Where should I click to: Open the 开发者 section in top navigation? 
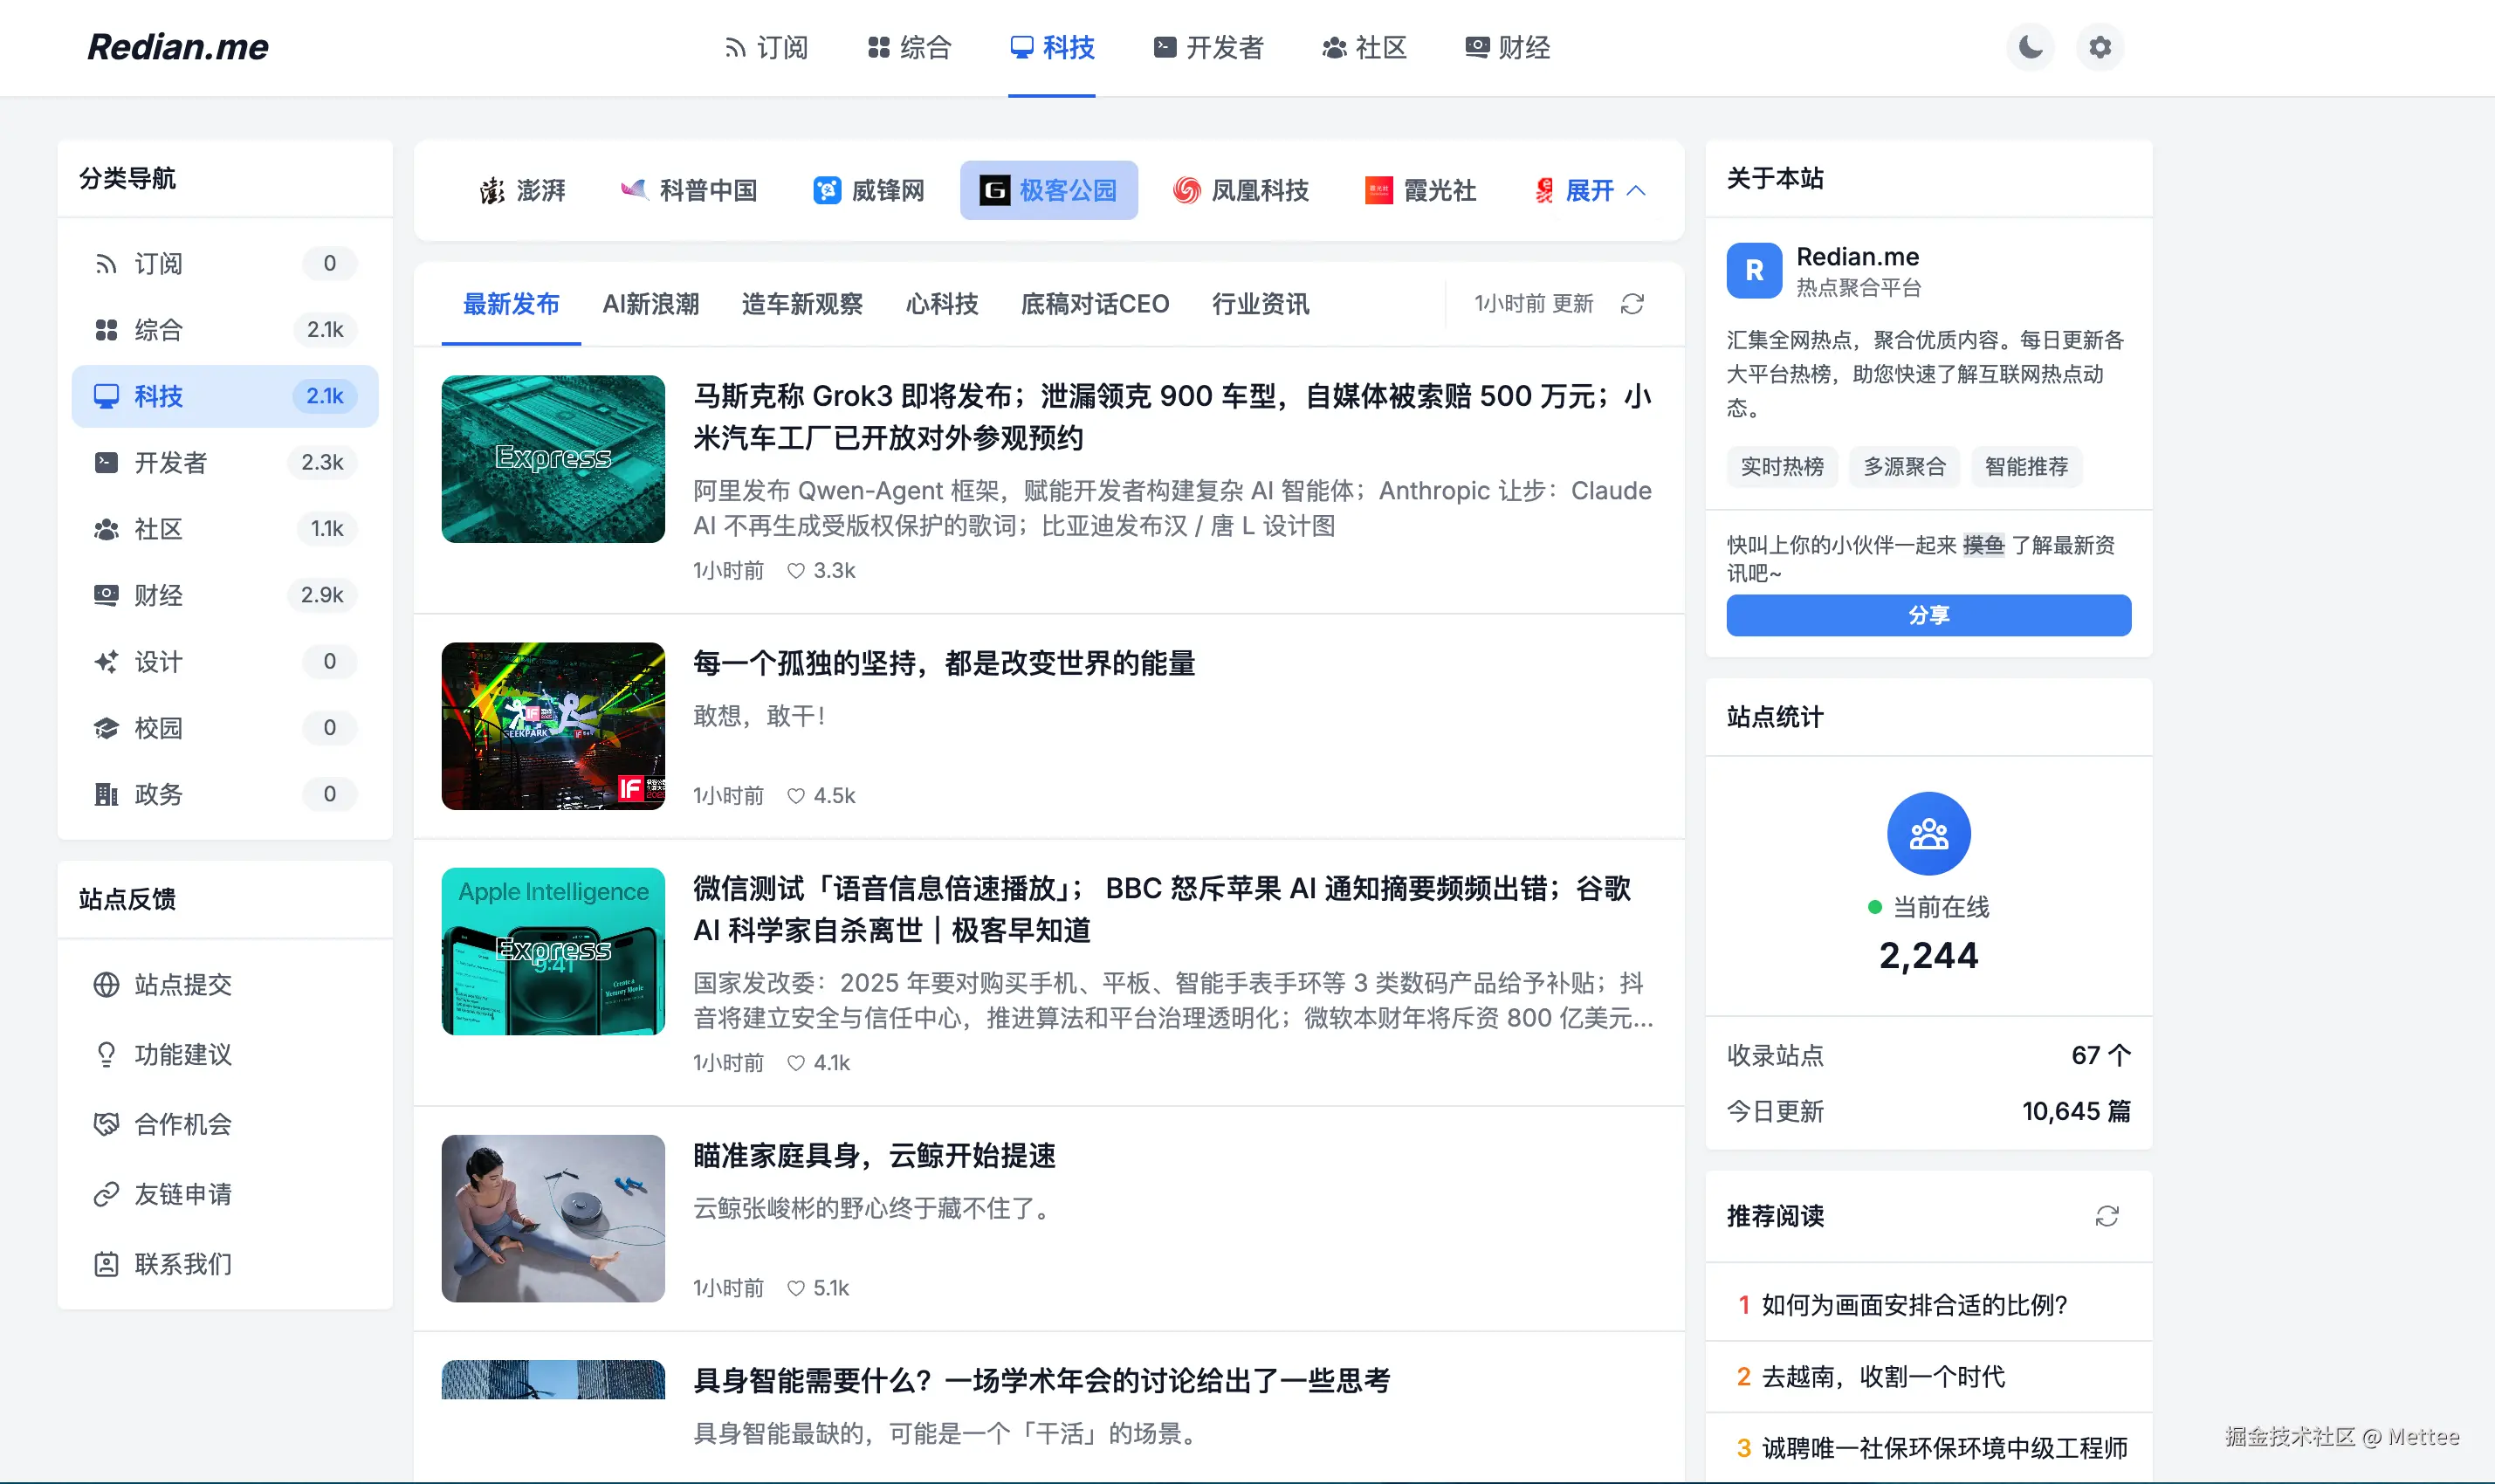pos(1207,47)
